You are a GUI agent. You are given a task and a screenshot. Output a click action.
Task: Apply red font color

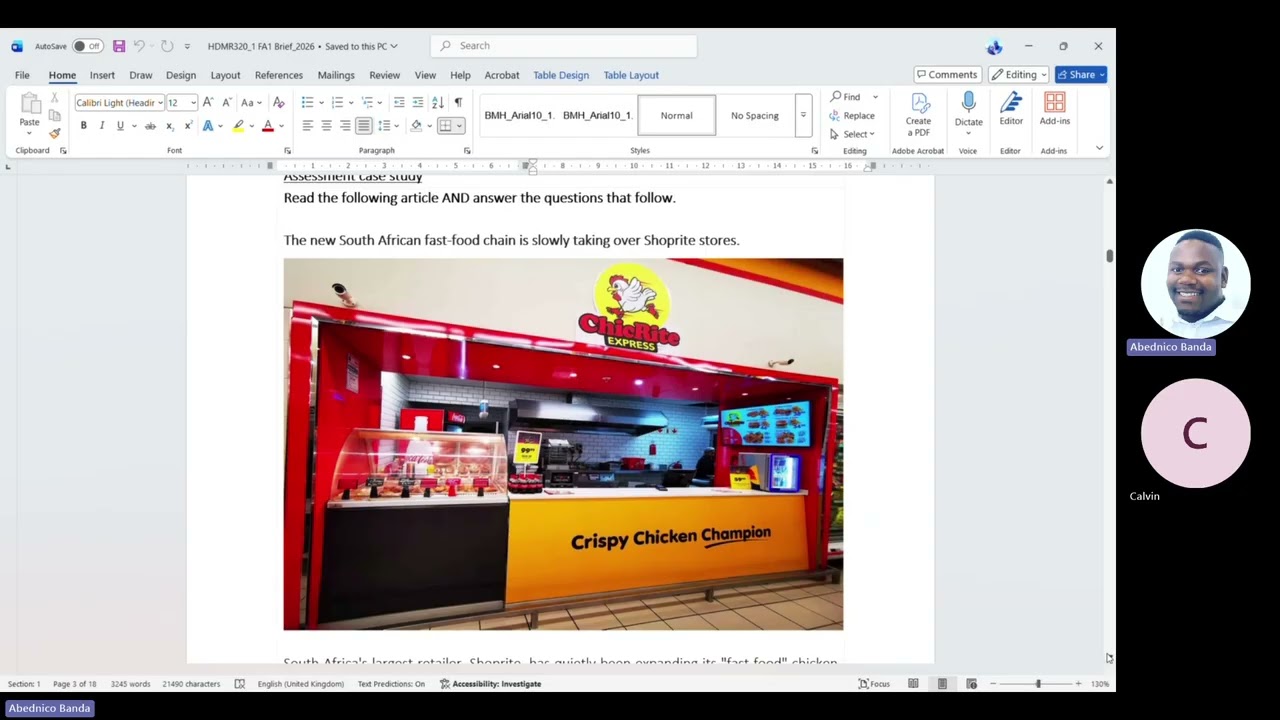267,125
